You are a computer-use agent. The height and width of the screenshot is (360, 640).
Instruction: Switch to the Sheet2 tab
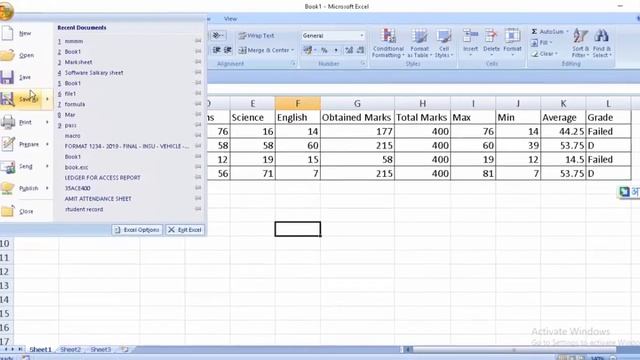(71, 349)
